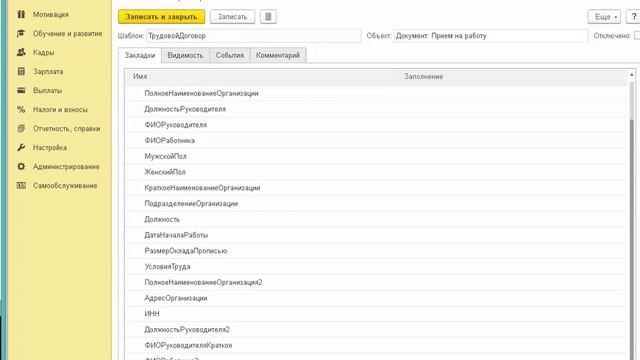The width and height of the screenshot is (640, 360).
Task: Click the scrollbar up arrow in the table
Action: point(632,75)
